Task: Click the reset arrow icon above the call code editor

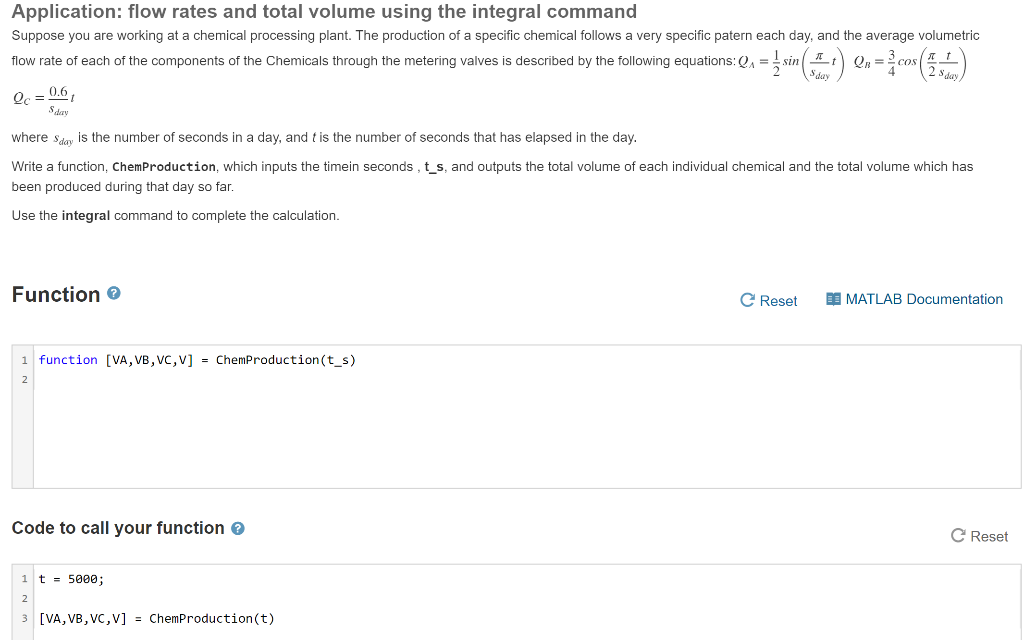Action: 958,536
